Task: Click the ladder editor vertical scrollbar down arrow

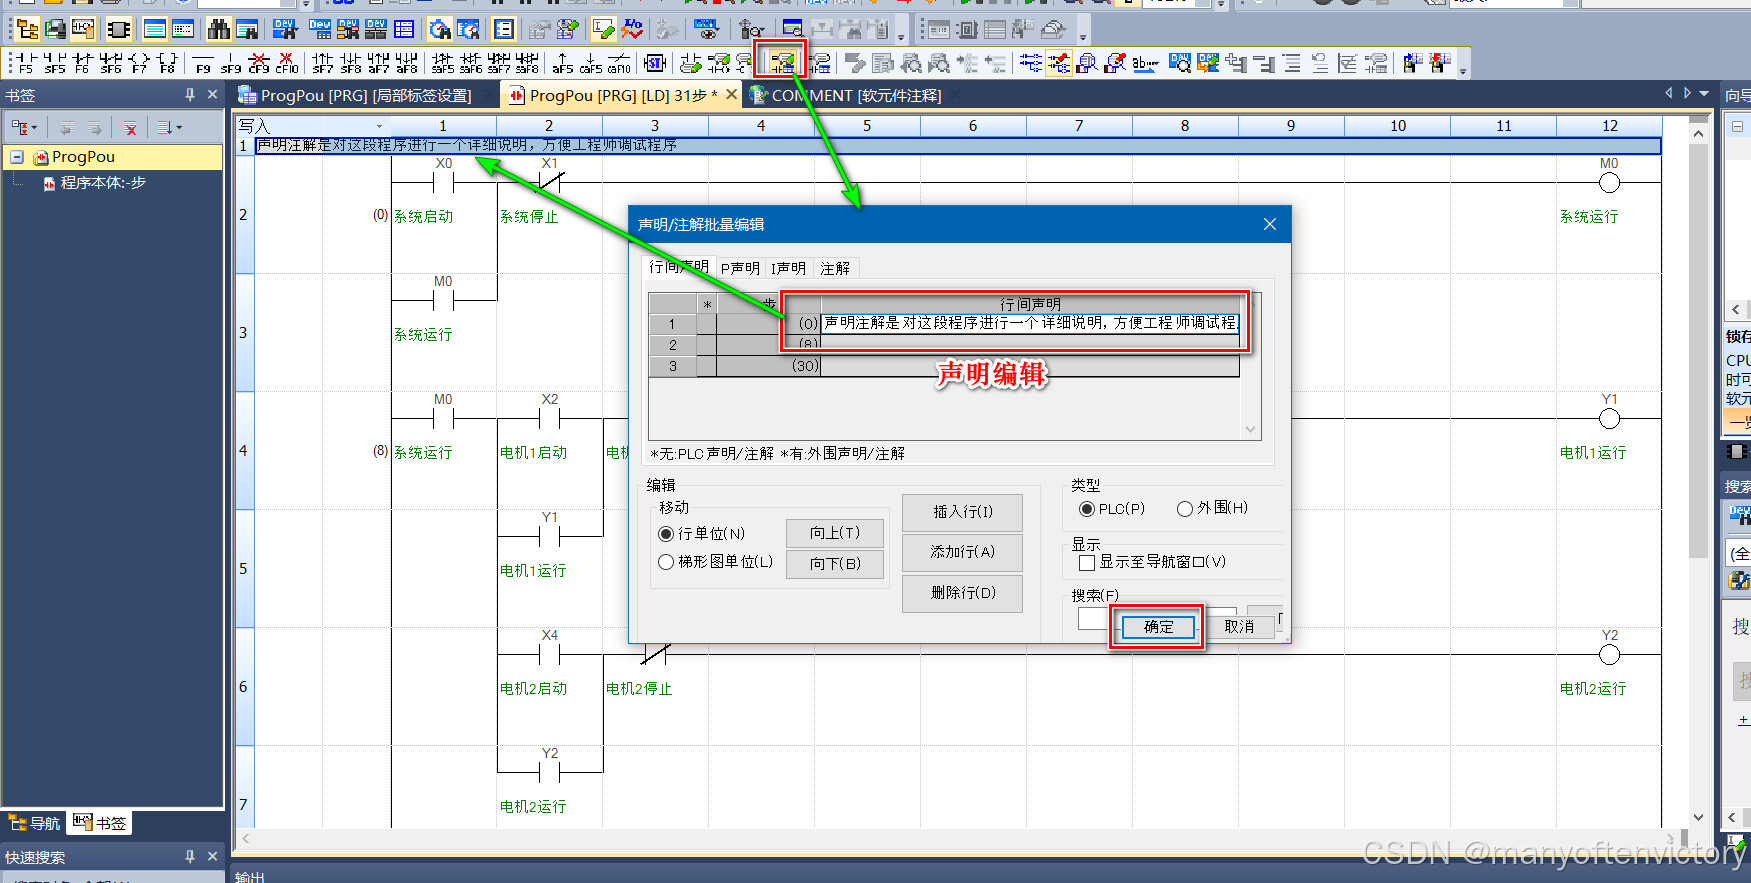Action: coord(1698,817)
